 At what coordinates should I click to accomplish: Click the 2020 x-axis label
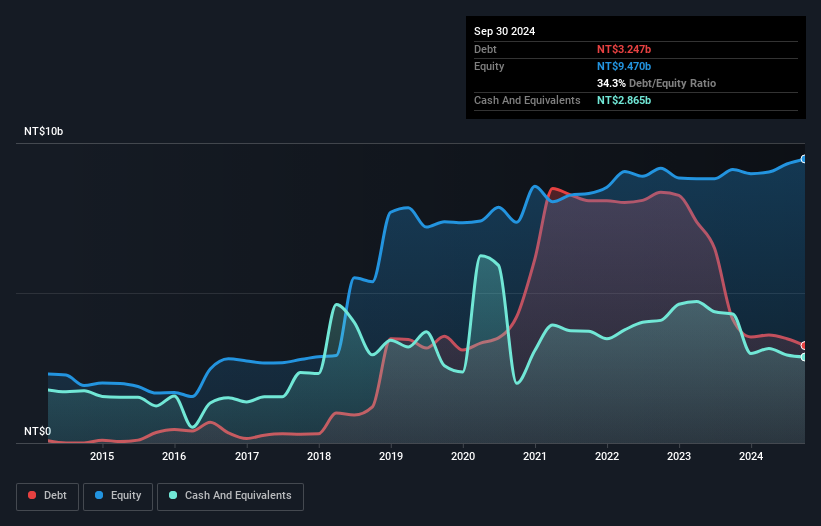[463, 456]
